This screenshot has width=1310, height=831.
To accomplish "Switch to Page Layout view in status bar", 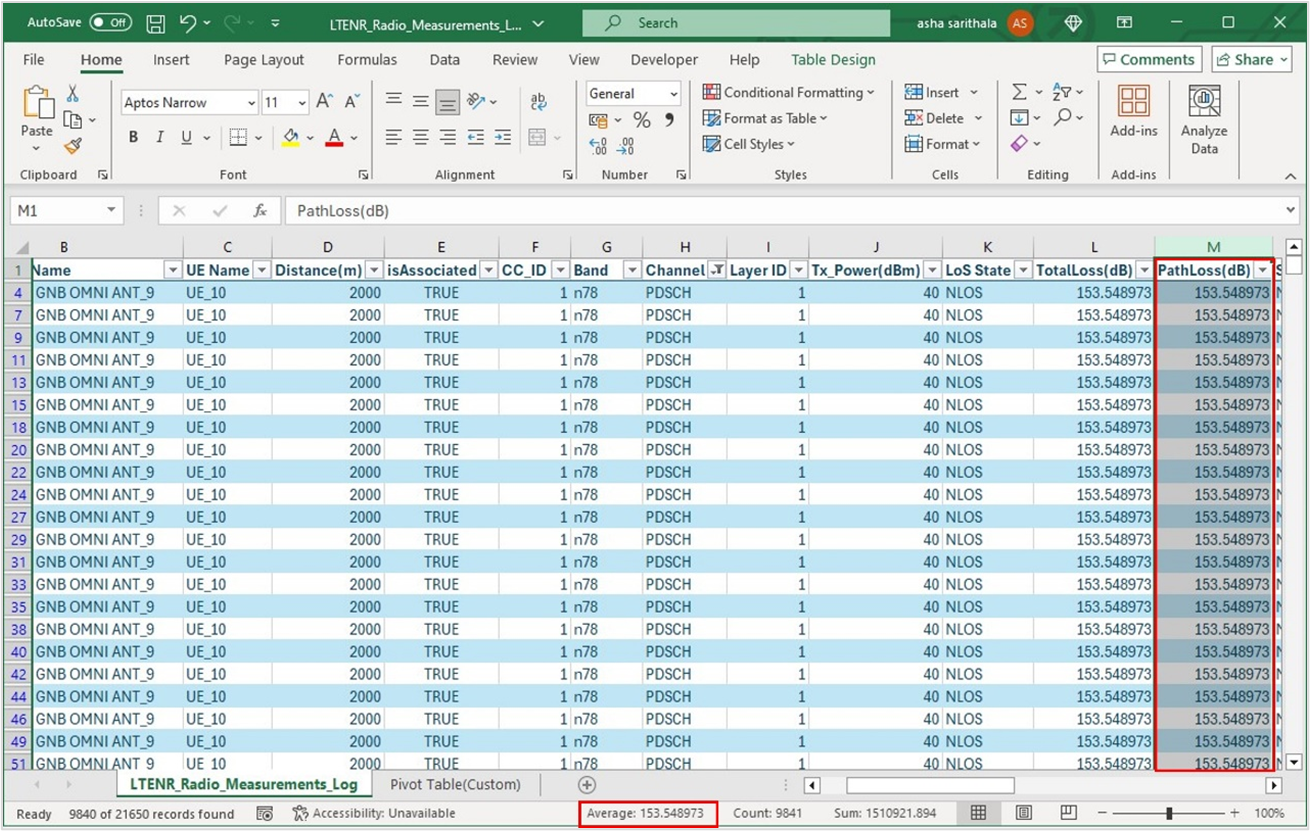I will (1024, 813).
